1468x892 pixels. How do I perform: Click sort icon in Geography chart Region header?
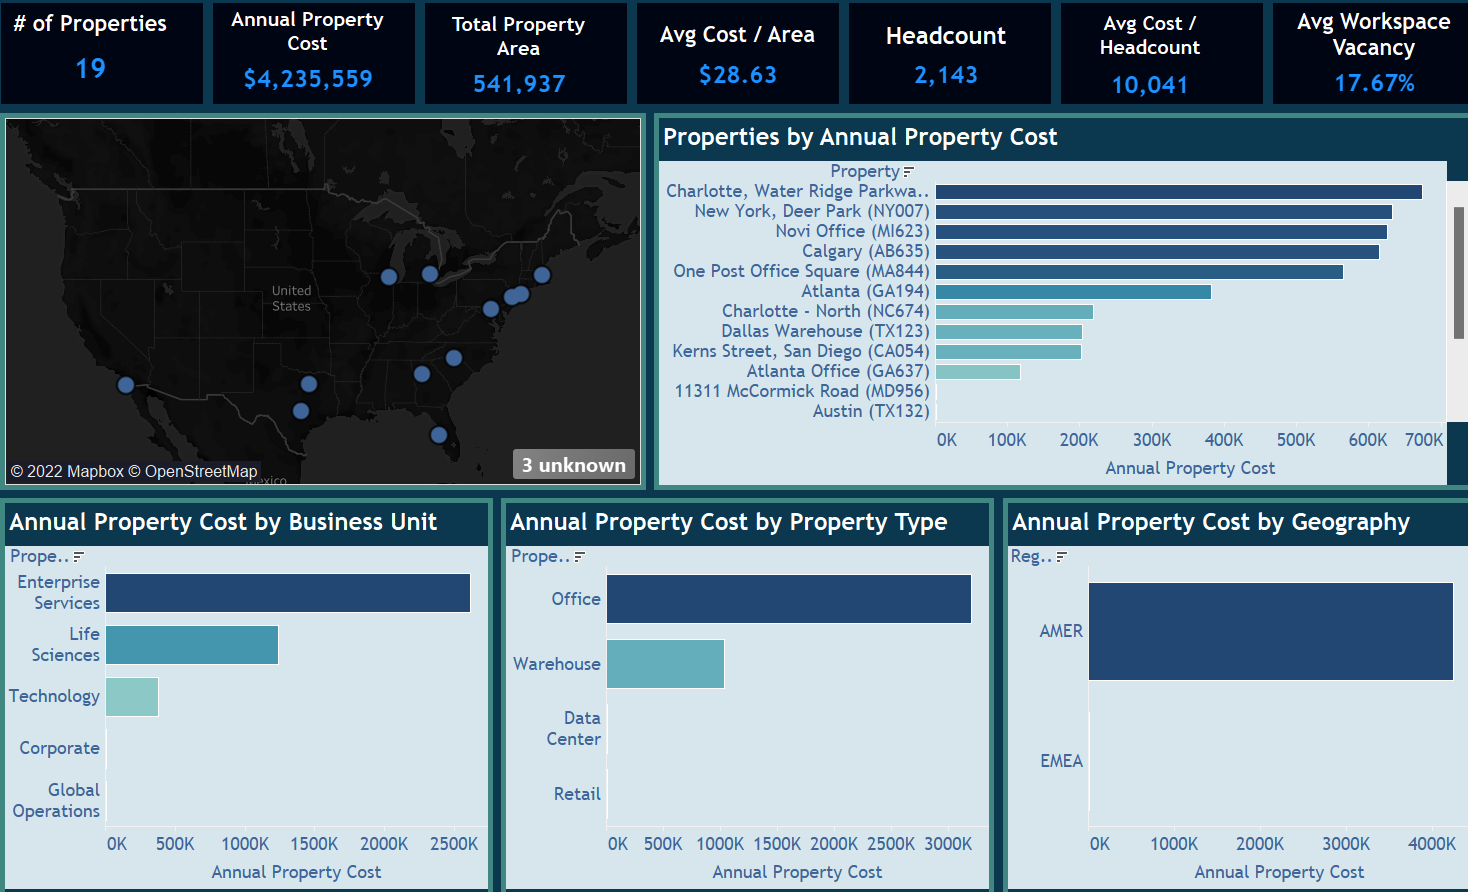(1061, 557)
